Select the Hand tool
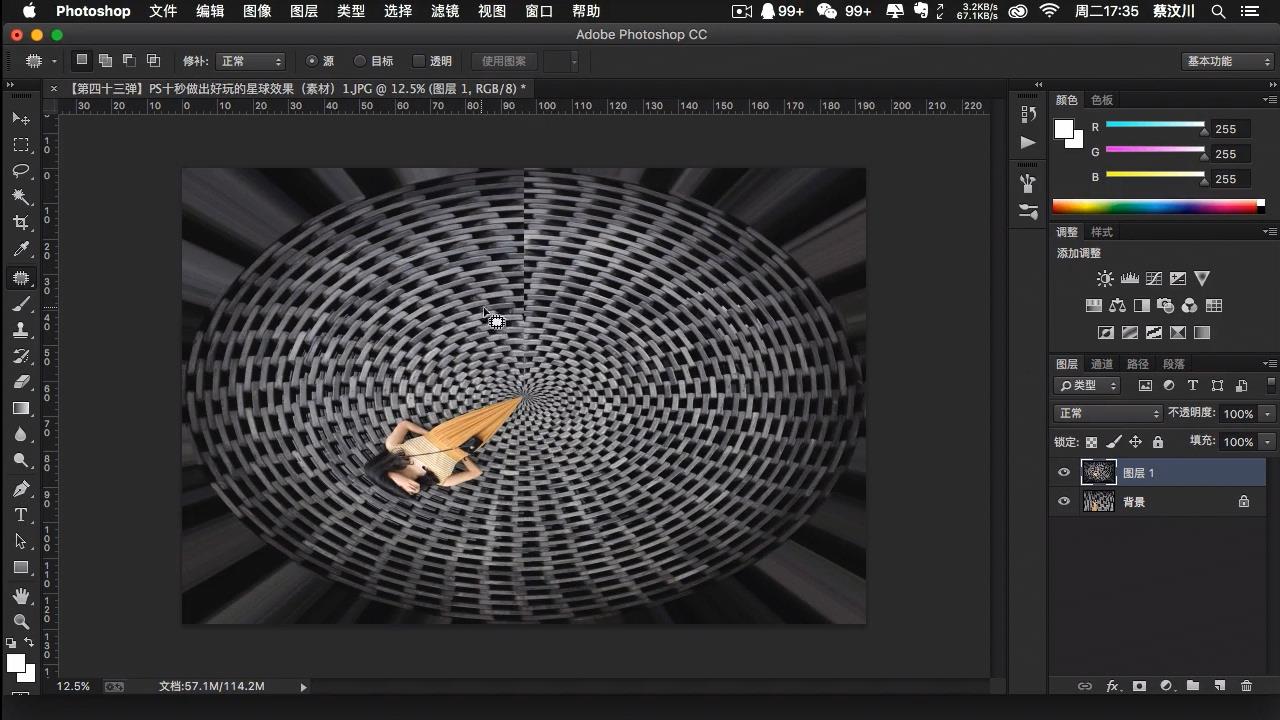The image size is (1280, 720). coord(21,596)
